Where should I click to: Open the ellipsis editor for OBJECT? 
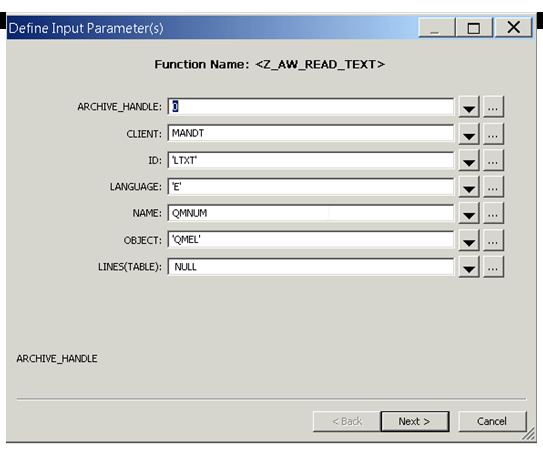[493, 240]
